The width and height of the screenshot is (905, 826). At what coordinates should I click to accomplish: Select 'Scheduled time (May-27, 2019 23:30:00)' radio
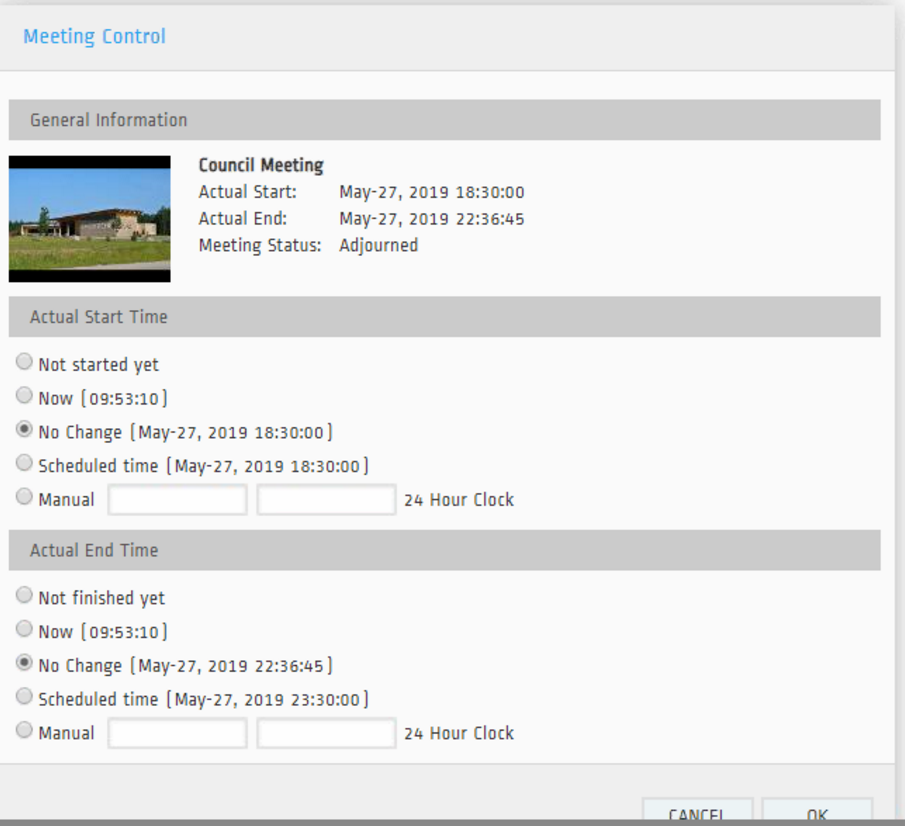tap(24, 696)
